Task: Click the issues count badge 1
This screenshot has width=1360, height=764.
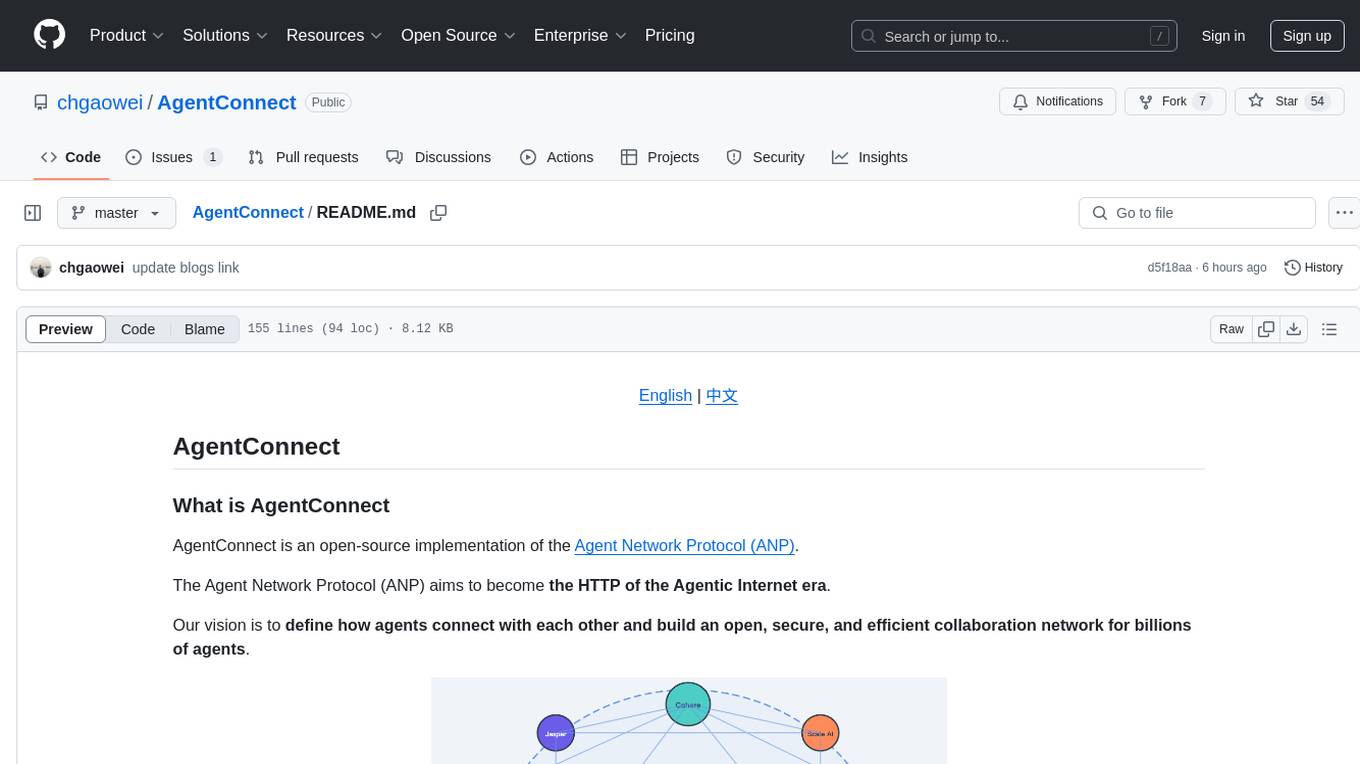Action: pyautogui.click(x=212, y=157)
